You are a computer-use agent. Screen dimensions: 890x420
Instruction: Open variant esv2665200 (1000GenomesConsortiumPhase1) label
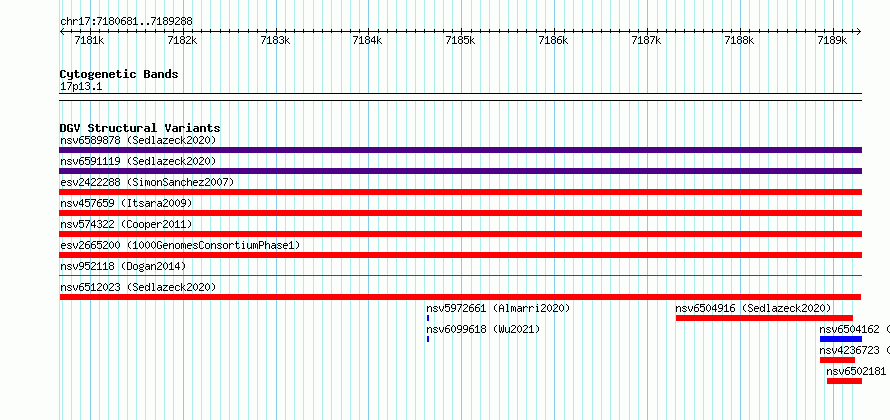[180, 245]
